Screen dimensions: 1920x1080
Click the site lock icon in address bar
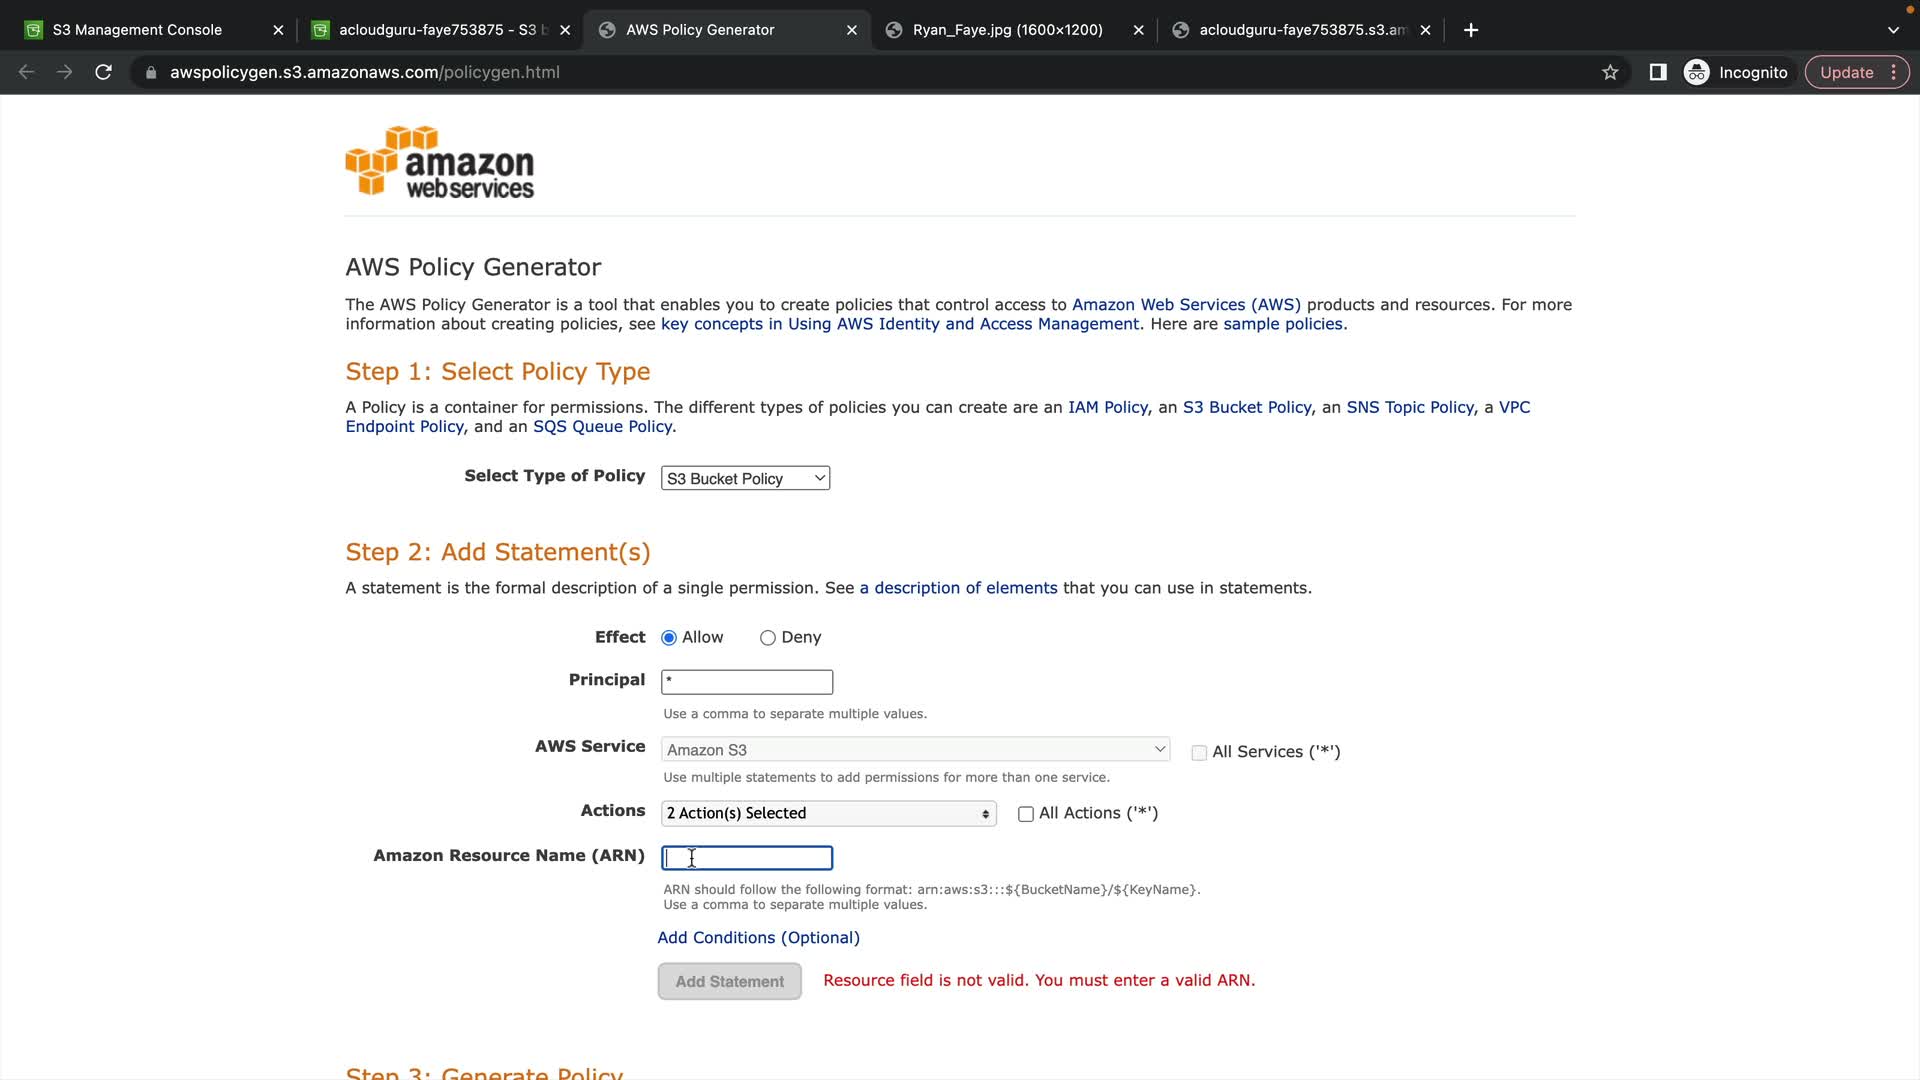pos(151,72)
